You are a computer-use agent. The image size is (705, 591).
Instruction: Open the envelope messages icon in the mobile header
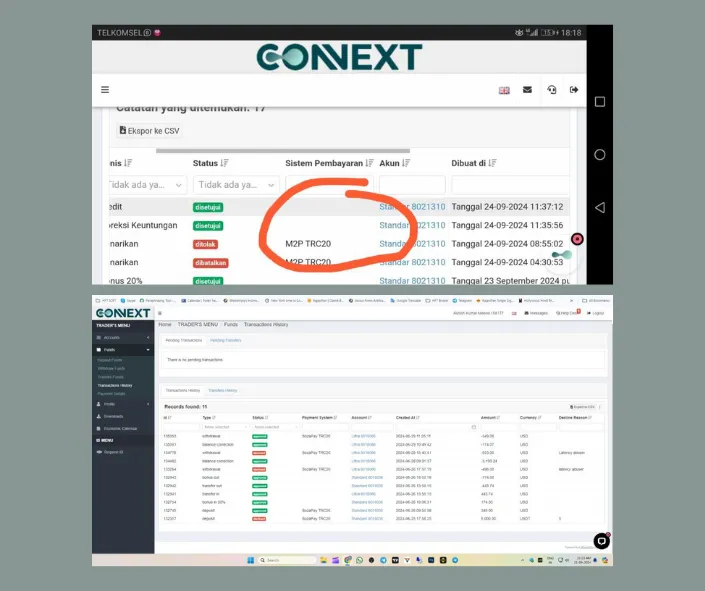tap(527, 90)
